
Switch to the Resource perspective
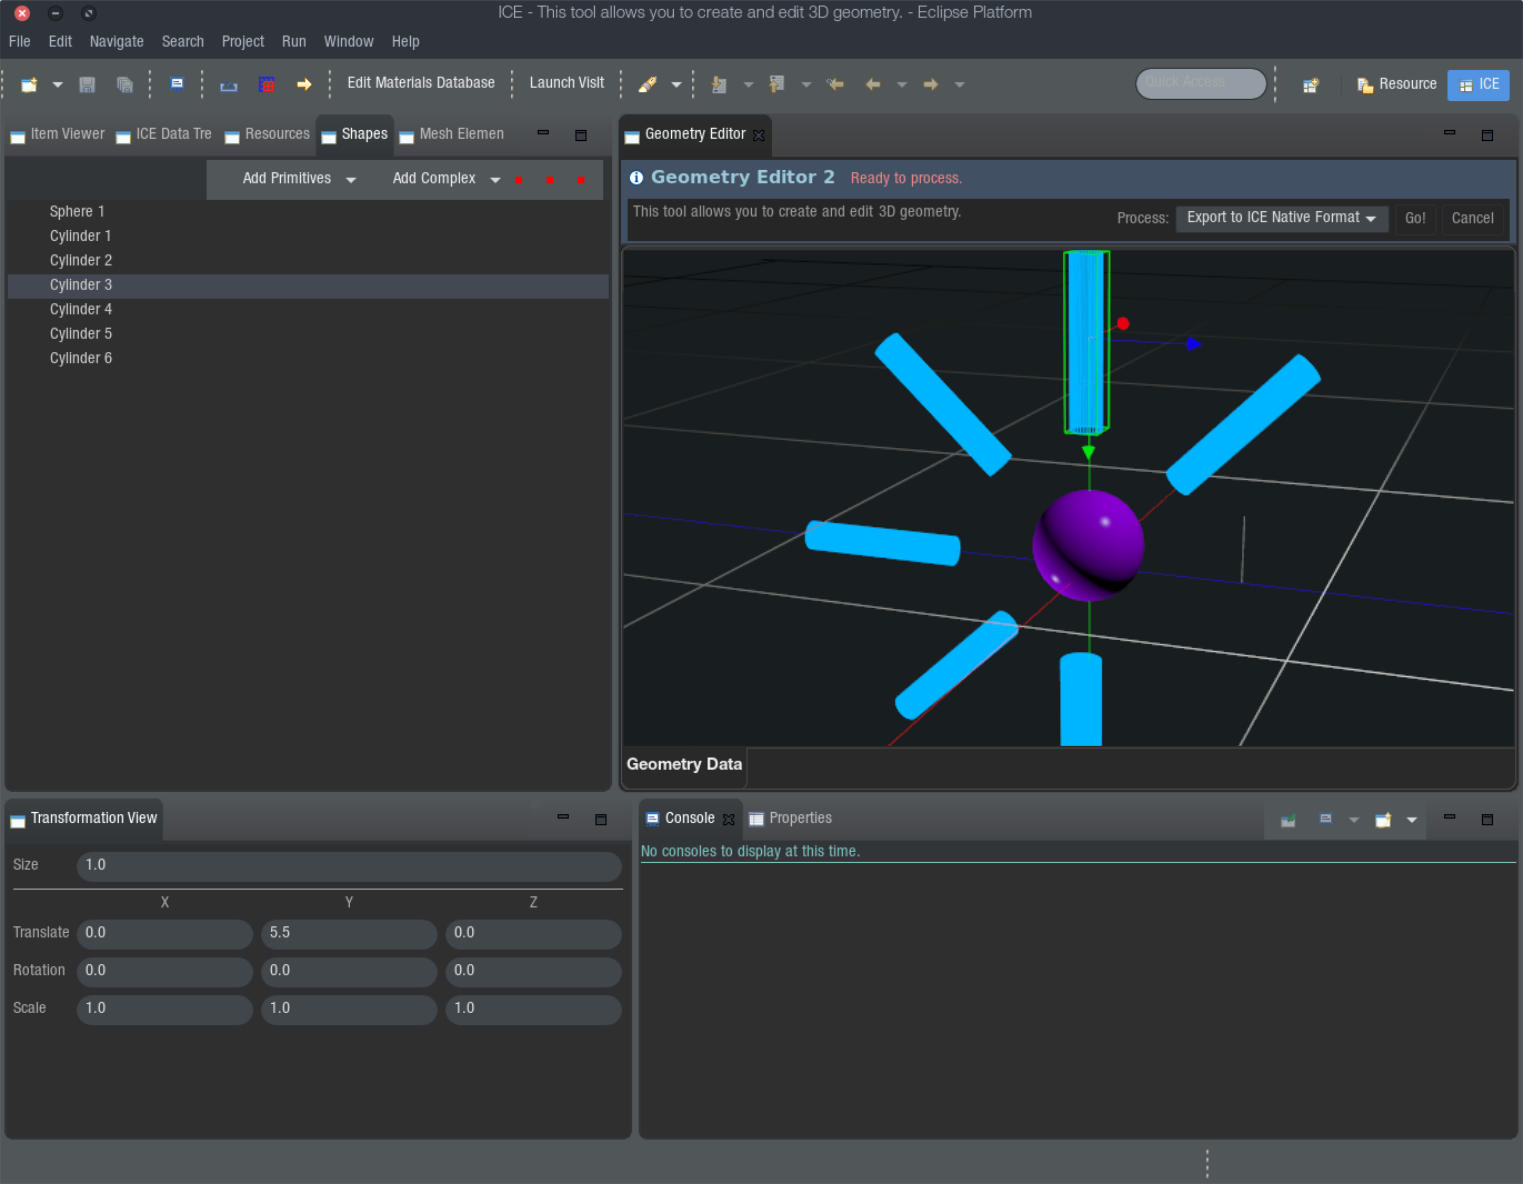(x=1396, y=85)
